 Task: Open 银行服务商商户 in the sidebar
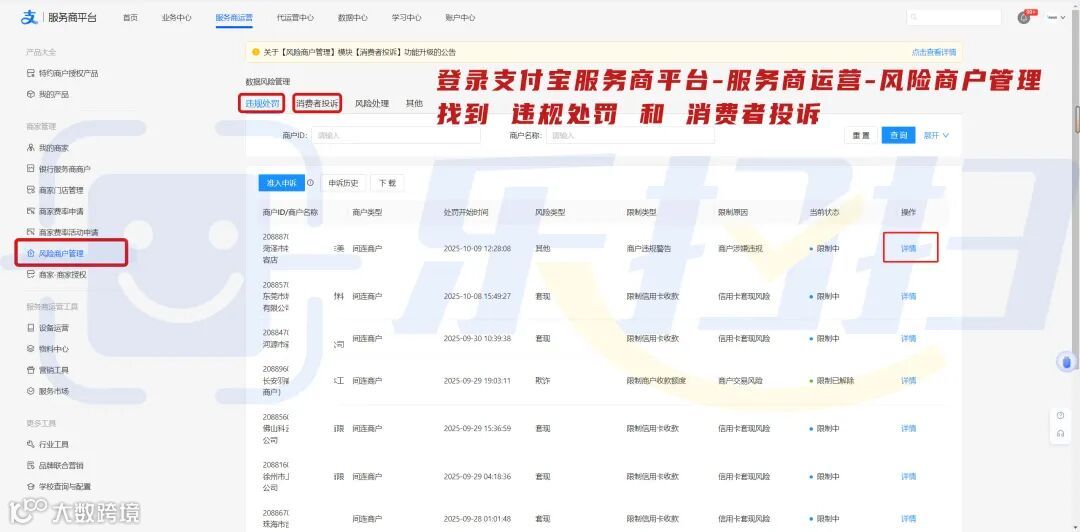[x=65, y=169]
